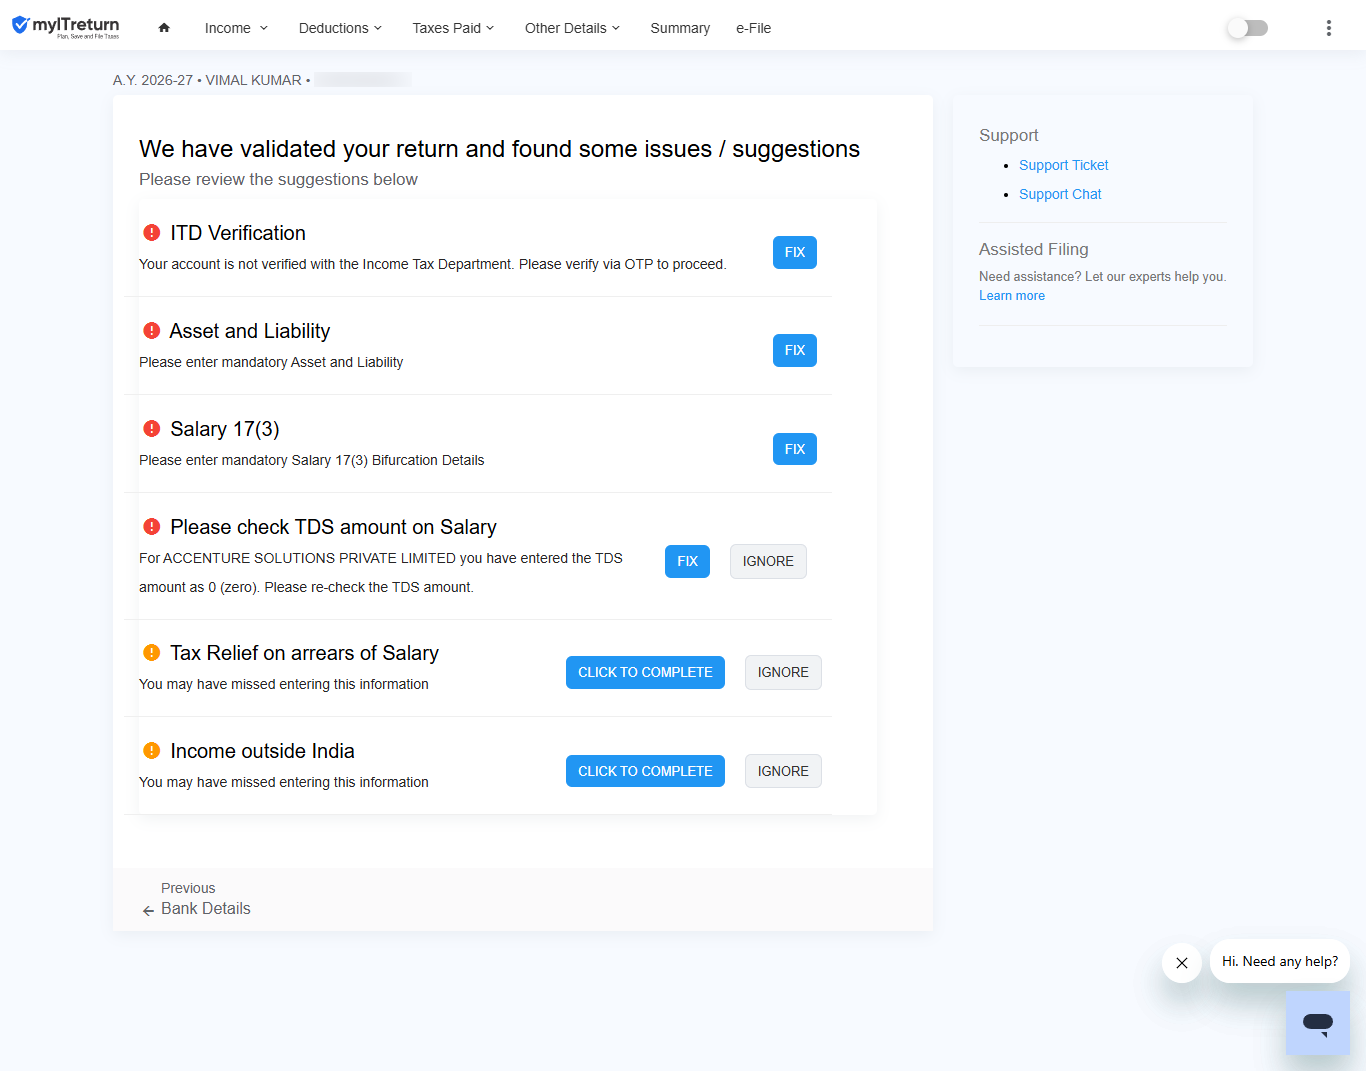Ignore Tax Relief on arrears suggestion
This screenshot has height=1071, width=1366.
pos(783,672)
